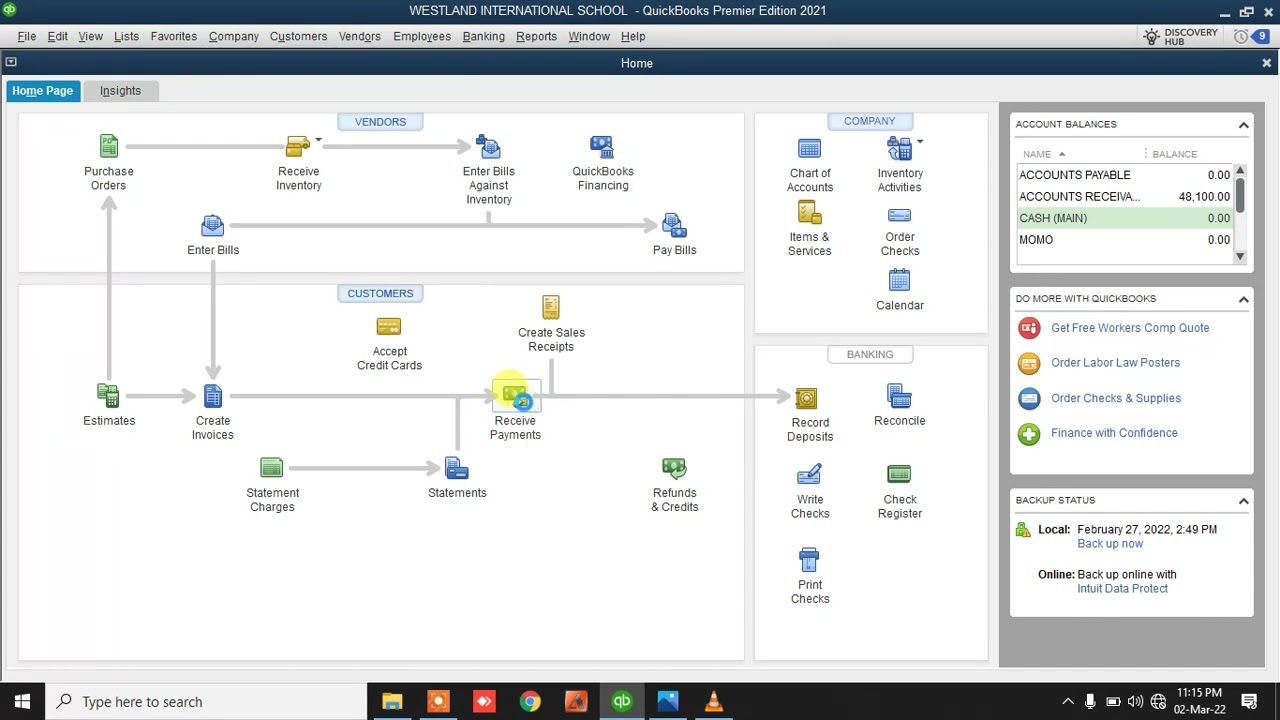Screen dimensions: 1280x720
Task: Click Record Deposits icon
Action: [x=806, y=399]
